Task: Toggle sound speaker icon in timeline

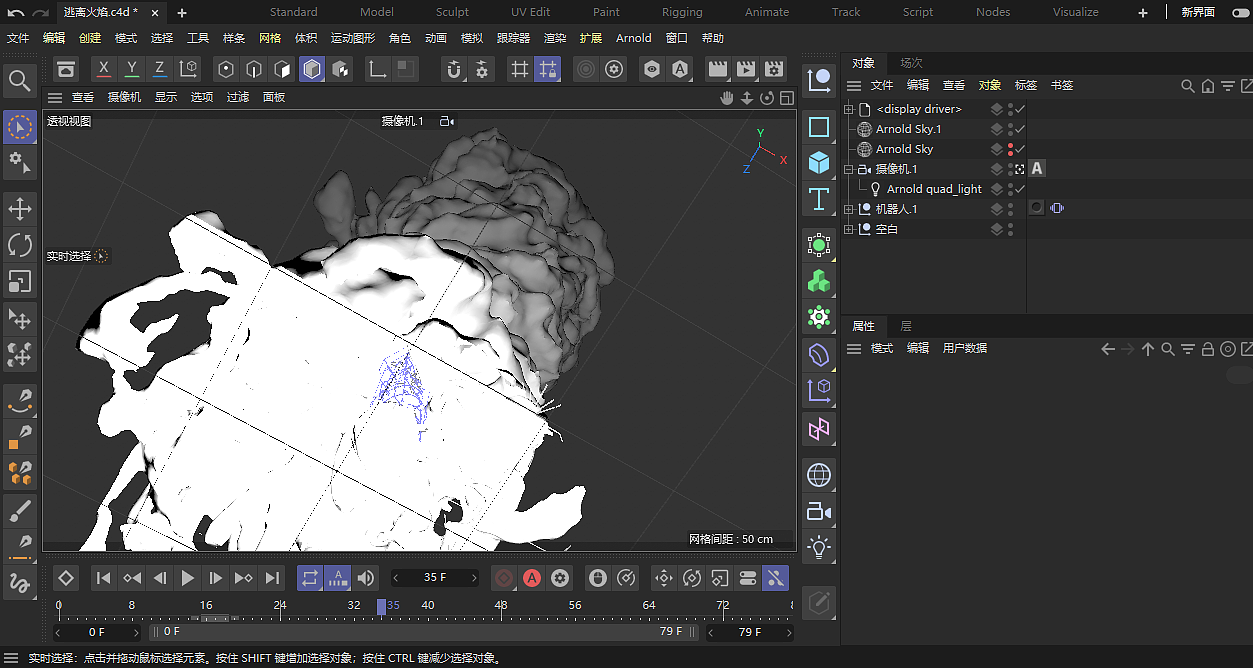Action: coord(366,578)
